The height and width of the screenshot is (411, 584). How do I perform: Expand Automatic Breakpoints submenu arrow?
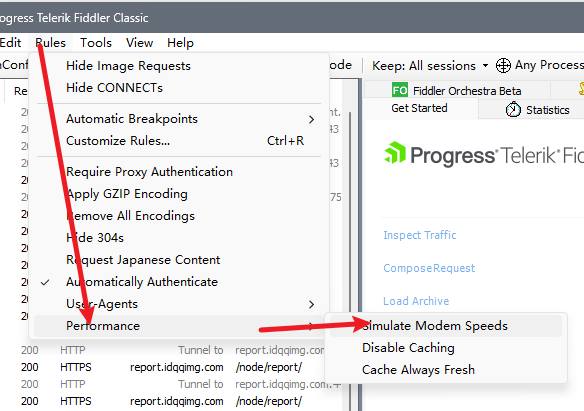click(311, 120)
